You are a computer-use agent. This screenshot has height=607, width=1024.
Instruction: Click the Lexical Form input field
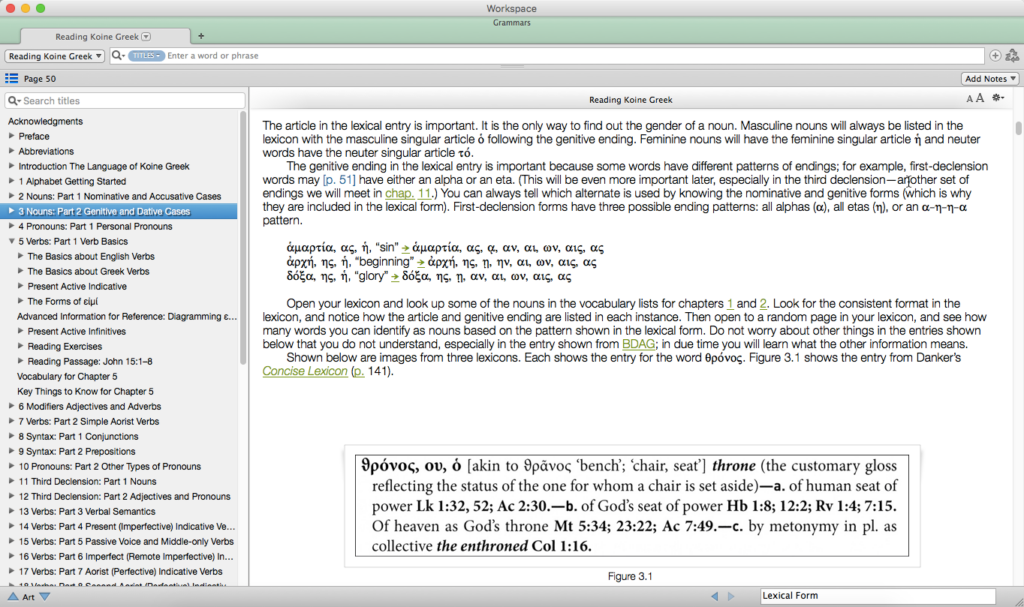pos(878,595)
